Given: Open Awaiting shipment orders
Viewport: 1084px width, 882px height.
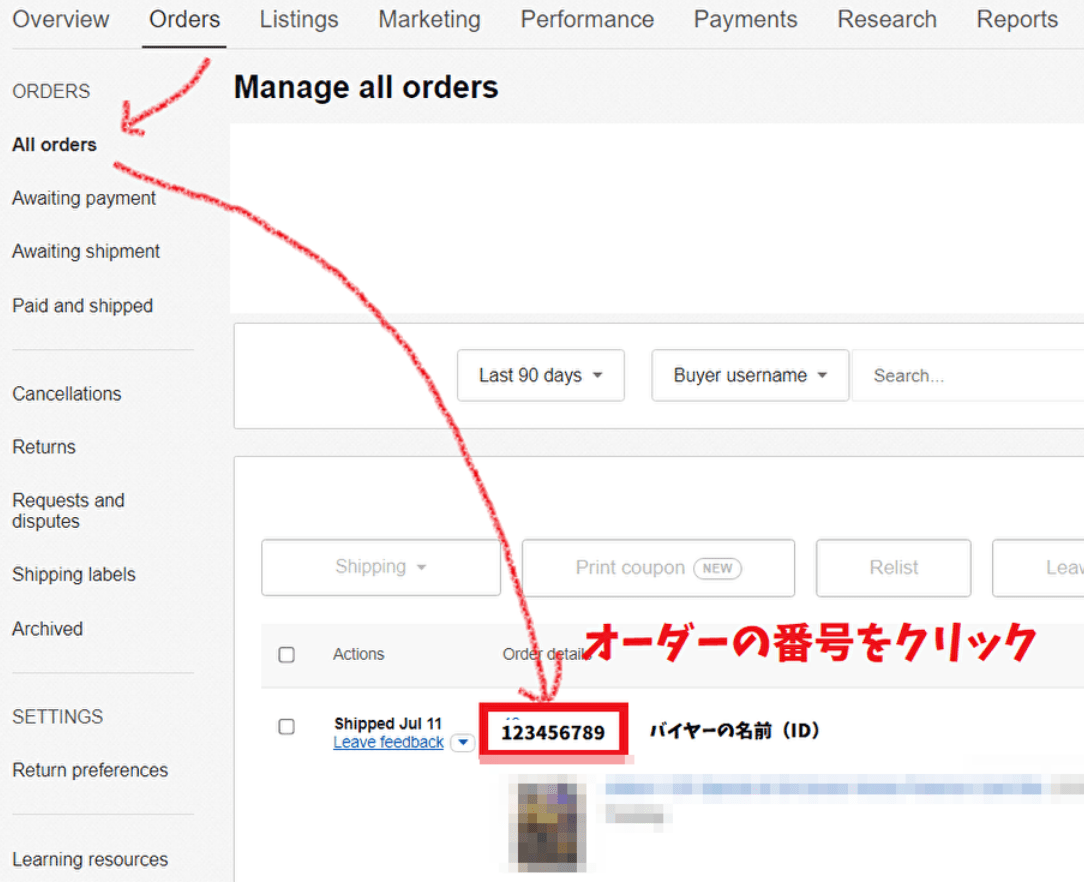Looking at the screenshot, I should 86,252.
